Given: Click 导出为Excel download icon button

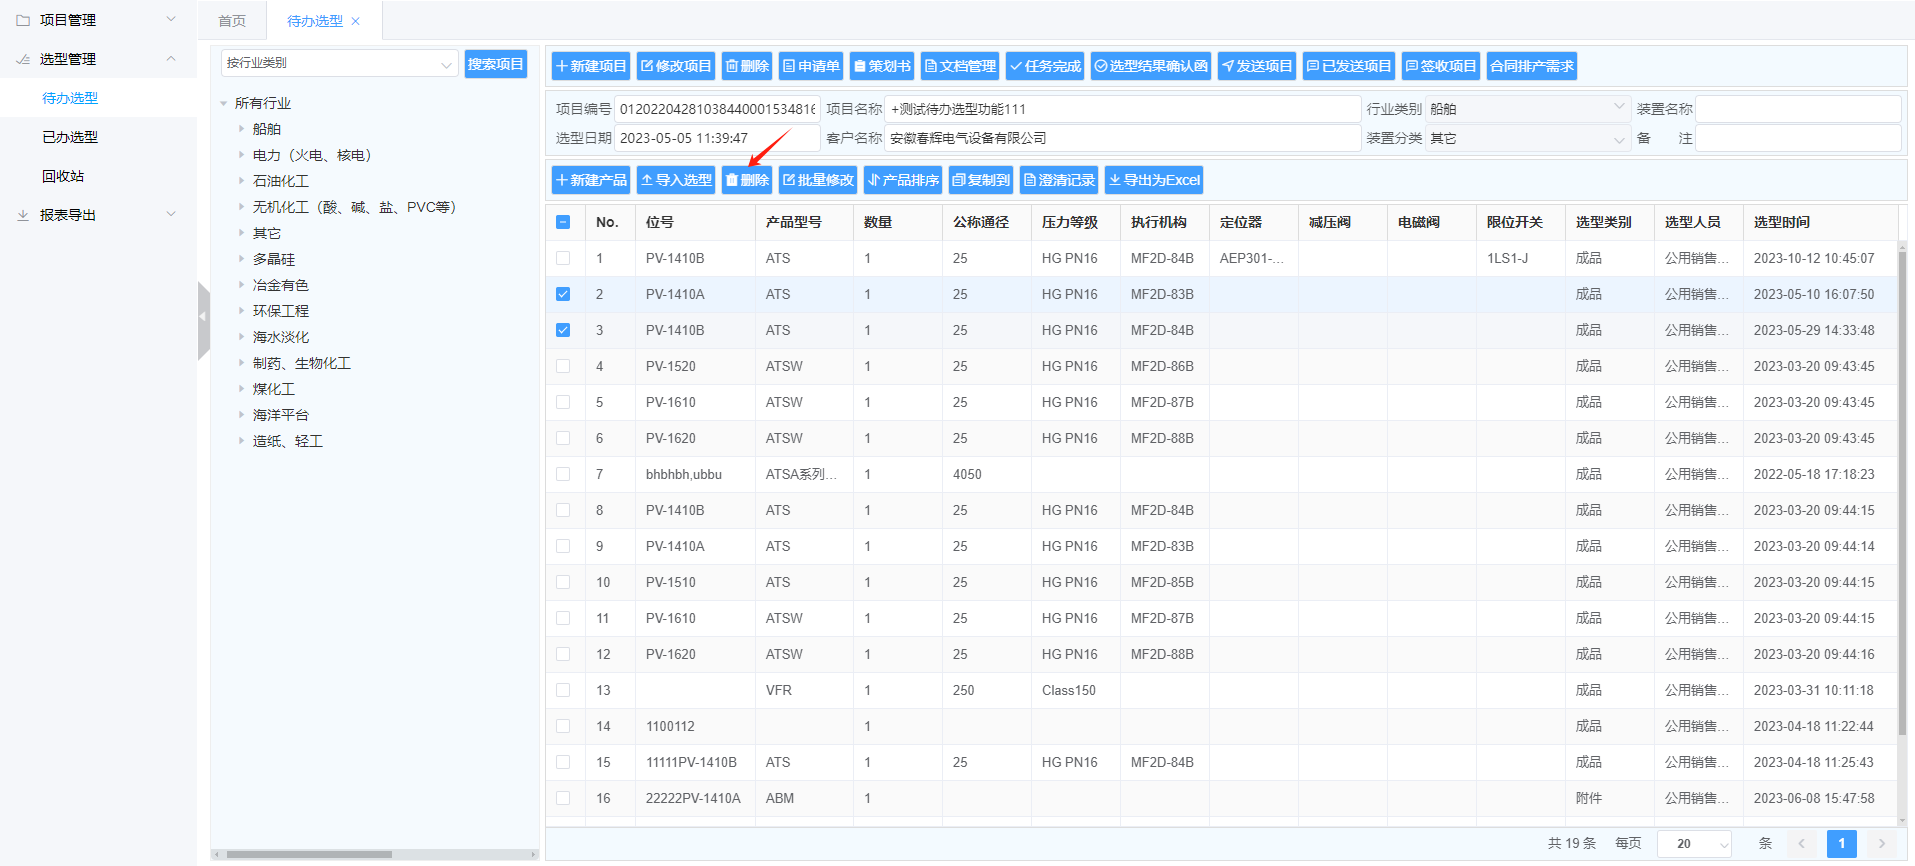Looking at the screenshot, I should [x=1153, y=180].
